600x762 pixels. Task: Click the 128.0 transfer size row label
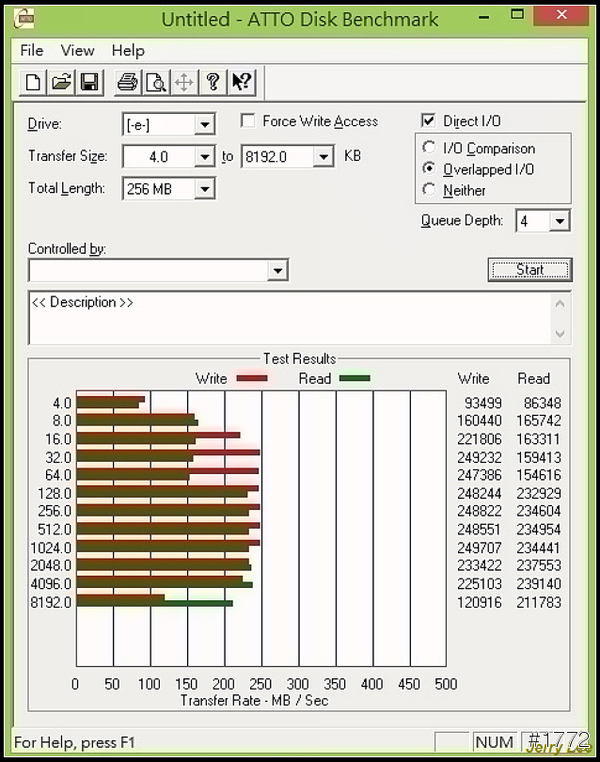tap(54, 493)
